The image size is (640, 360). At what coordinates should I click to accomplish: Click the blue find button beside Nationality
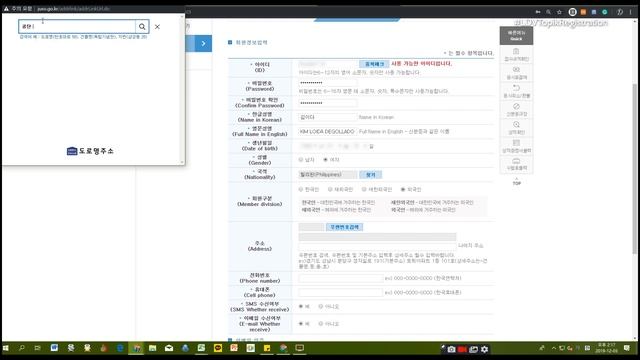tap(371, 175)
